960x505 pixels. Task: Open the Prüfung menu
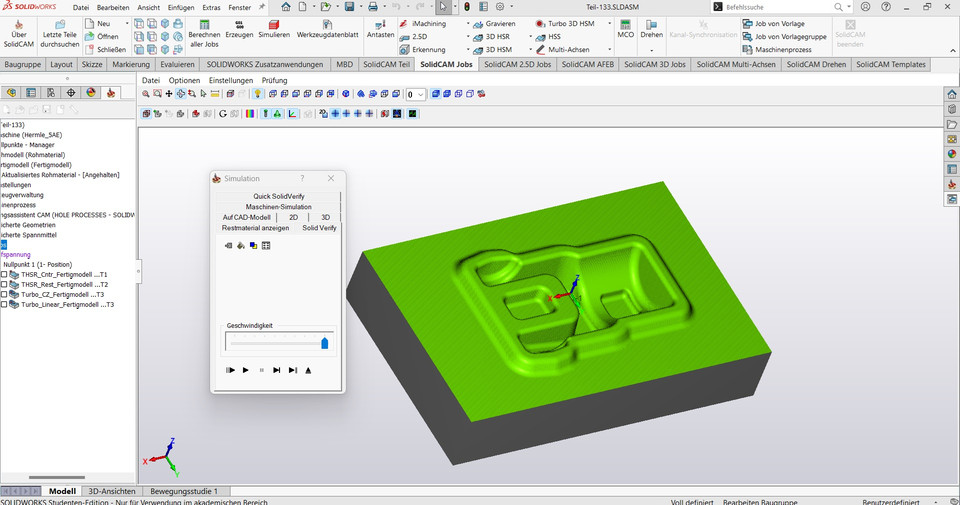[x=274, y=80]
